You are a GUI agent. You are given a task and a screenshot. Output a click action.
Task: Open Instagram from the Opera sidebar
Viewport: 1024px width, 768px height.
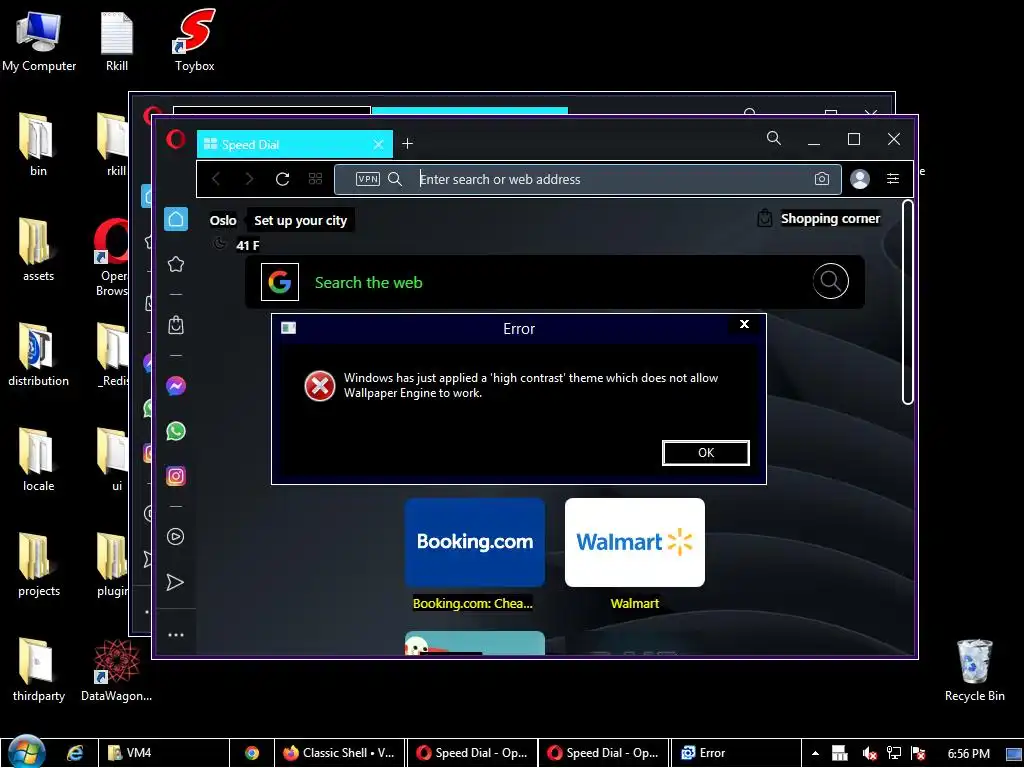176,476
